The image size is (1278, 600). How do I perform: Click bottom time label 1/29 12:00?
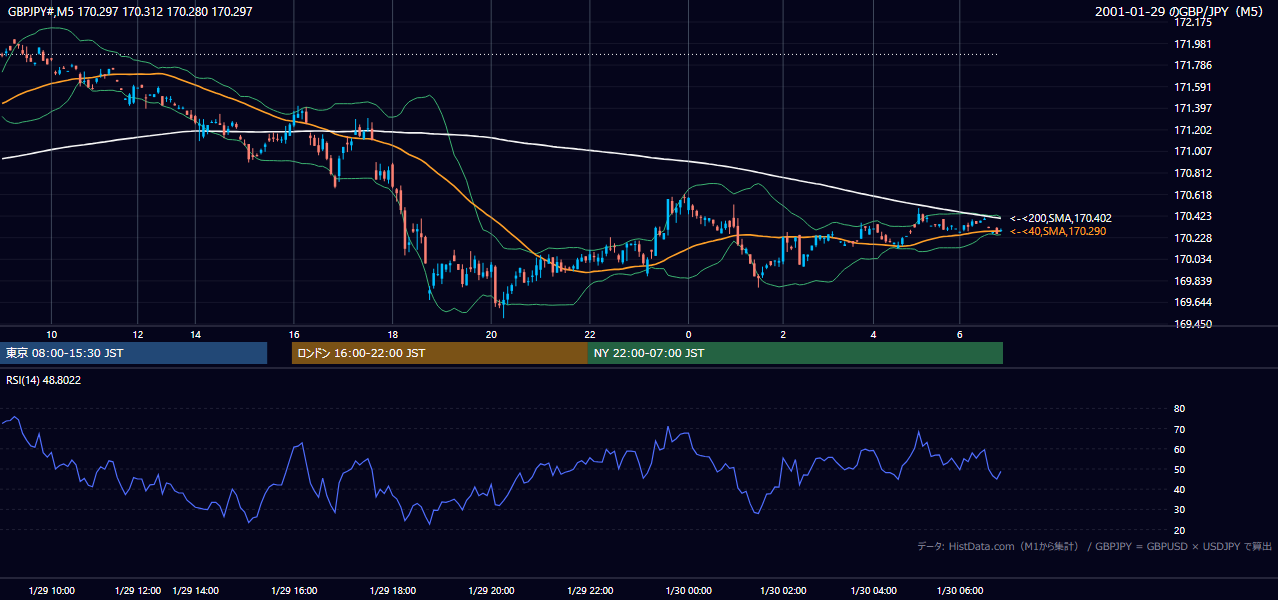coord(137,591)
